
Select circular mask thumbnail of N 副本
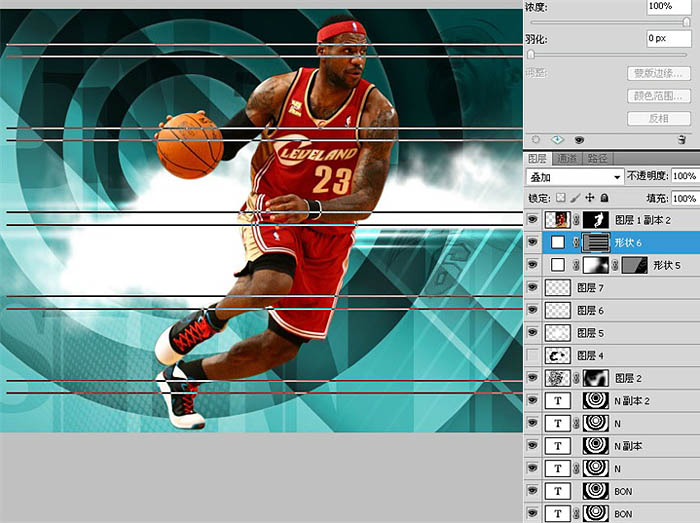[596, 445]
